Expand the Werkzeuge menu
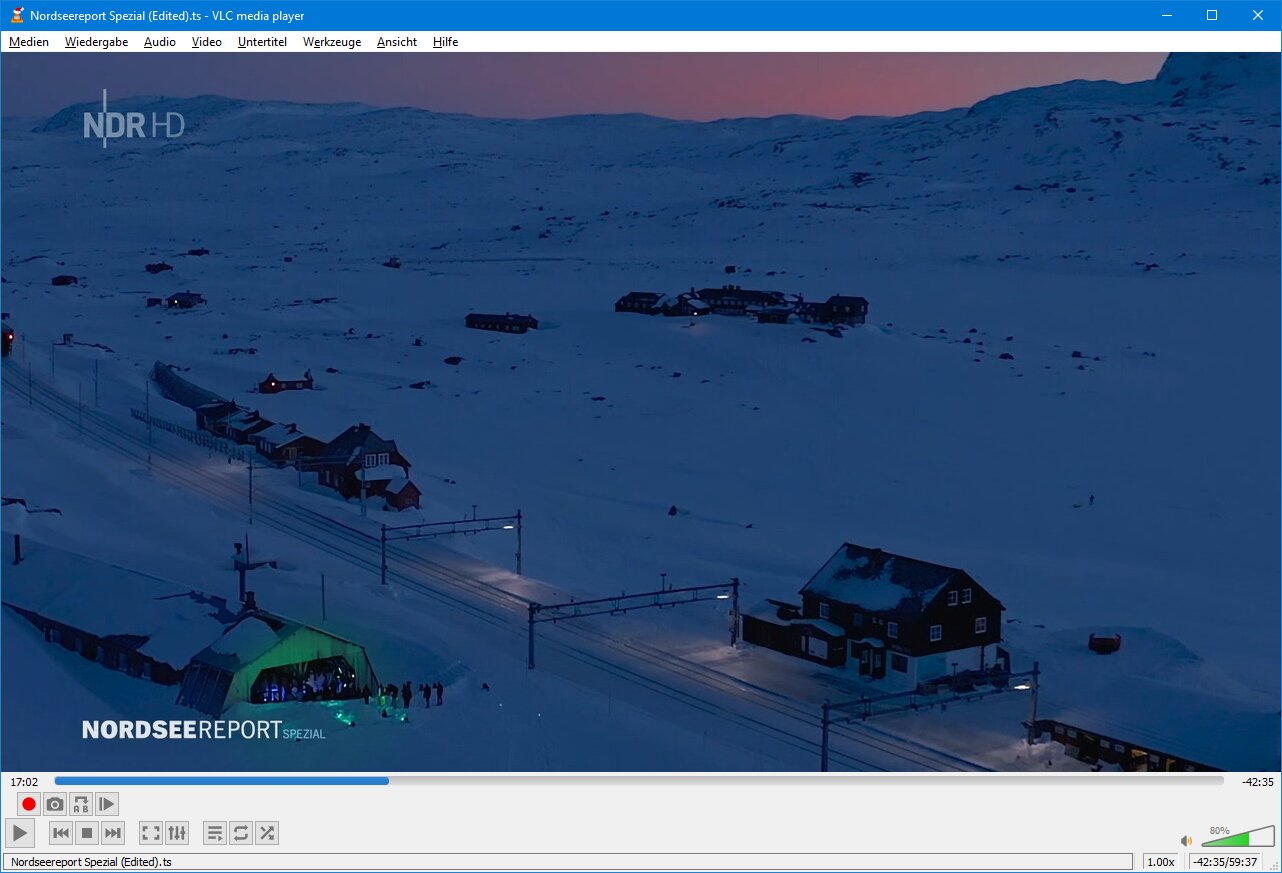Screen dimensions: 1282x873 coord(332,42)
